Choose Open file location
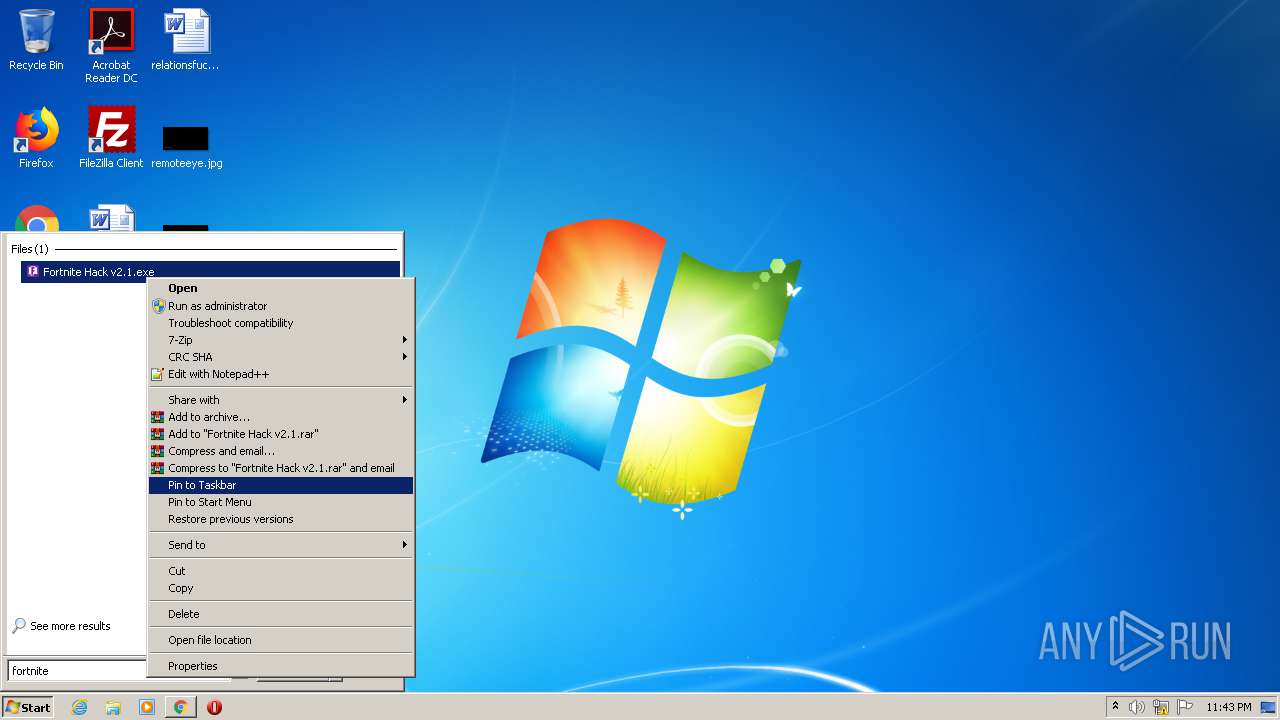Image resolution: width=1280 pixels, height=720 pixels. [x=281, y=640]
